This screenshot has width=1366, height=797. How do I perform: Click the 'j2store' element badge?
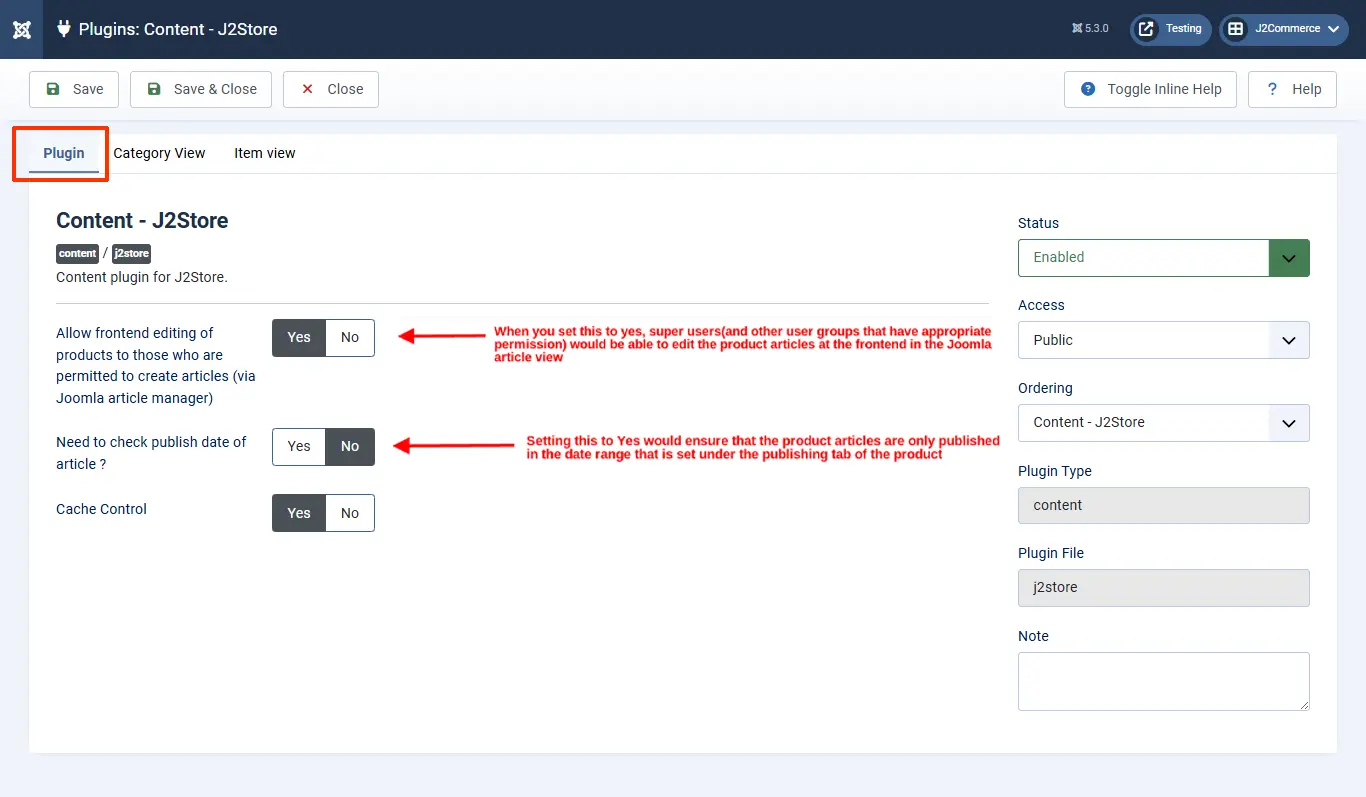131,254
